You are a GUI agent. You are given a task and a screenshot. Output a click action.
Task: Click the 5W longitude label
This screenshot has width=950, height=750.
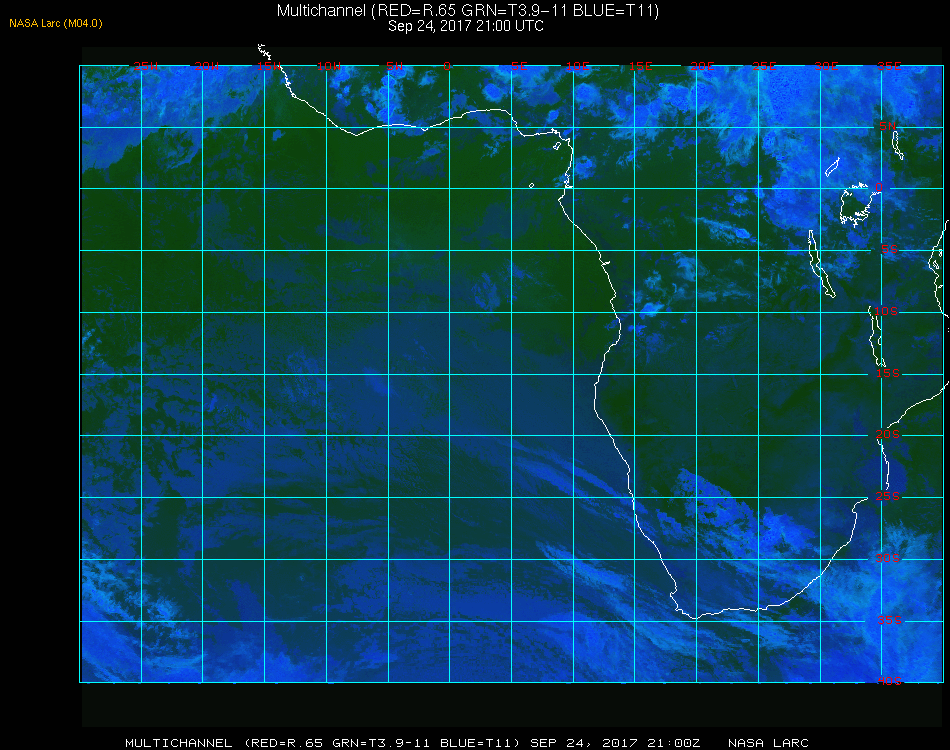(x=394, y=66)
